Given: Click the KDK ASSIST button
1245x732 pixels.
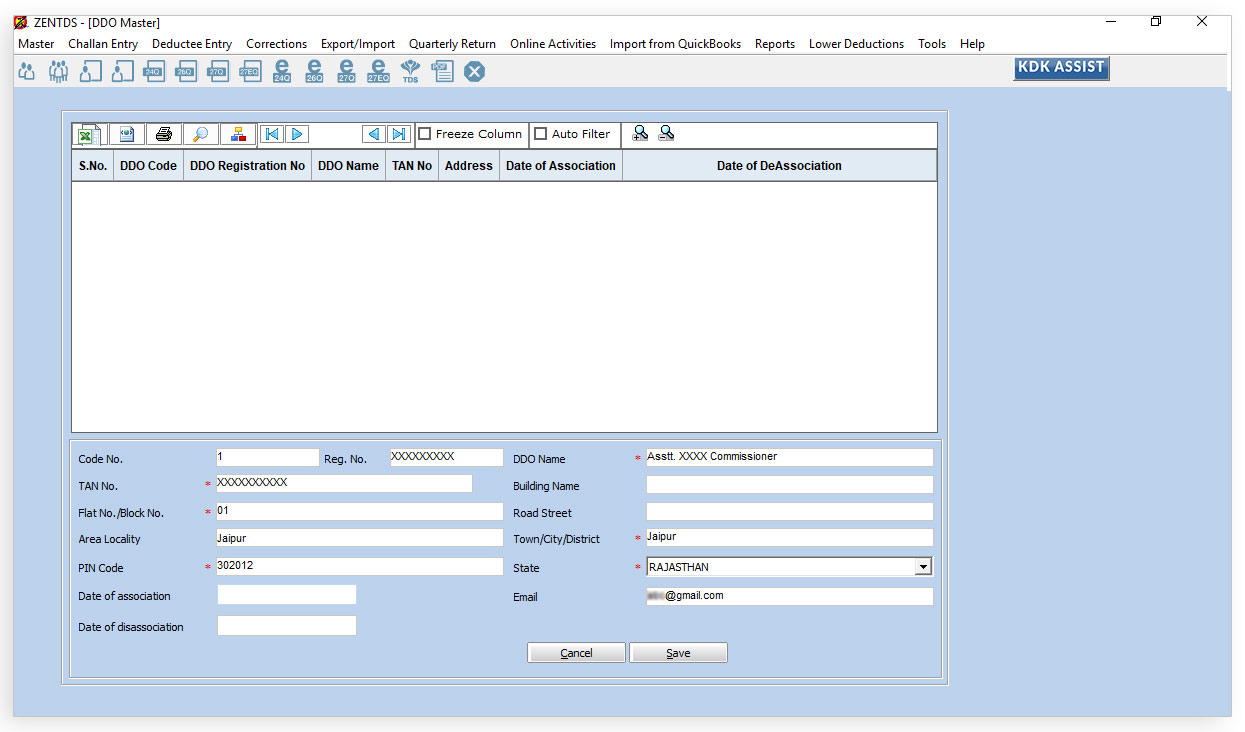Looking at the screenshot, I should point(1060,68).
